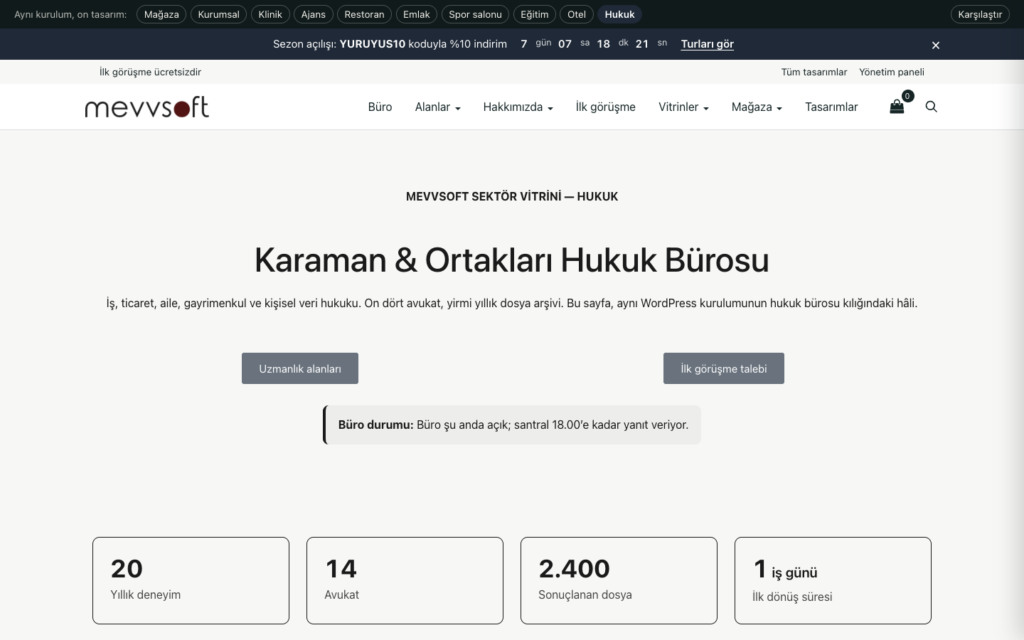This screenshot has height=640, width=1024.
Task: Click the YURUYUS10 coupon code text
Action: click(x=372, y=44)
